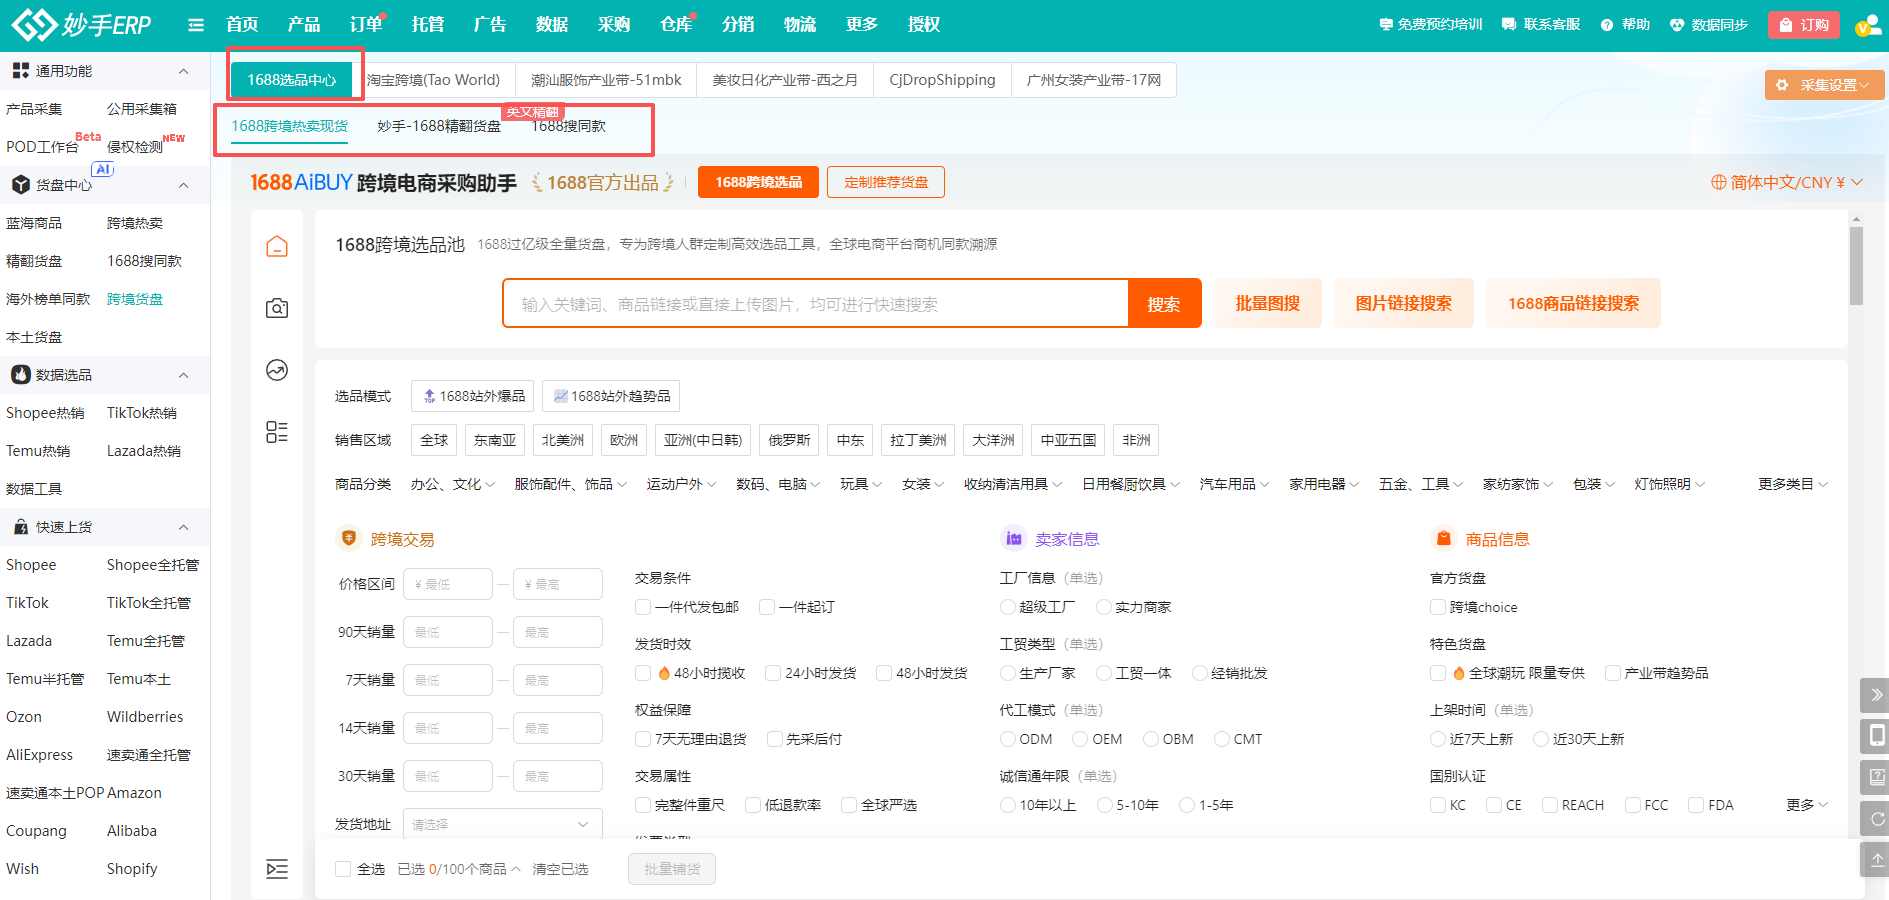Viewport: 1889px width, 900px height.
Task: Check the 一件代发包邮 checkbox
Action: [x=643, y=607]
